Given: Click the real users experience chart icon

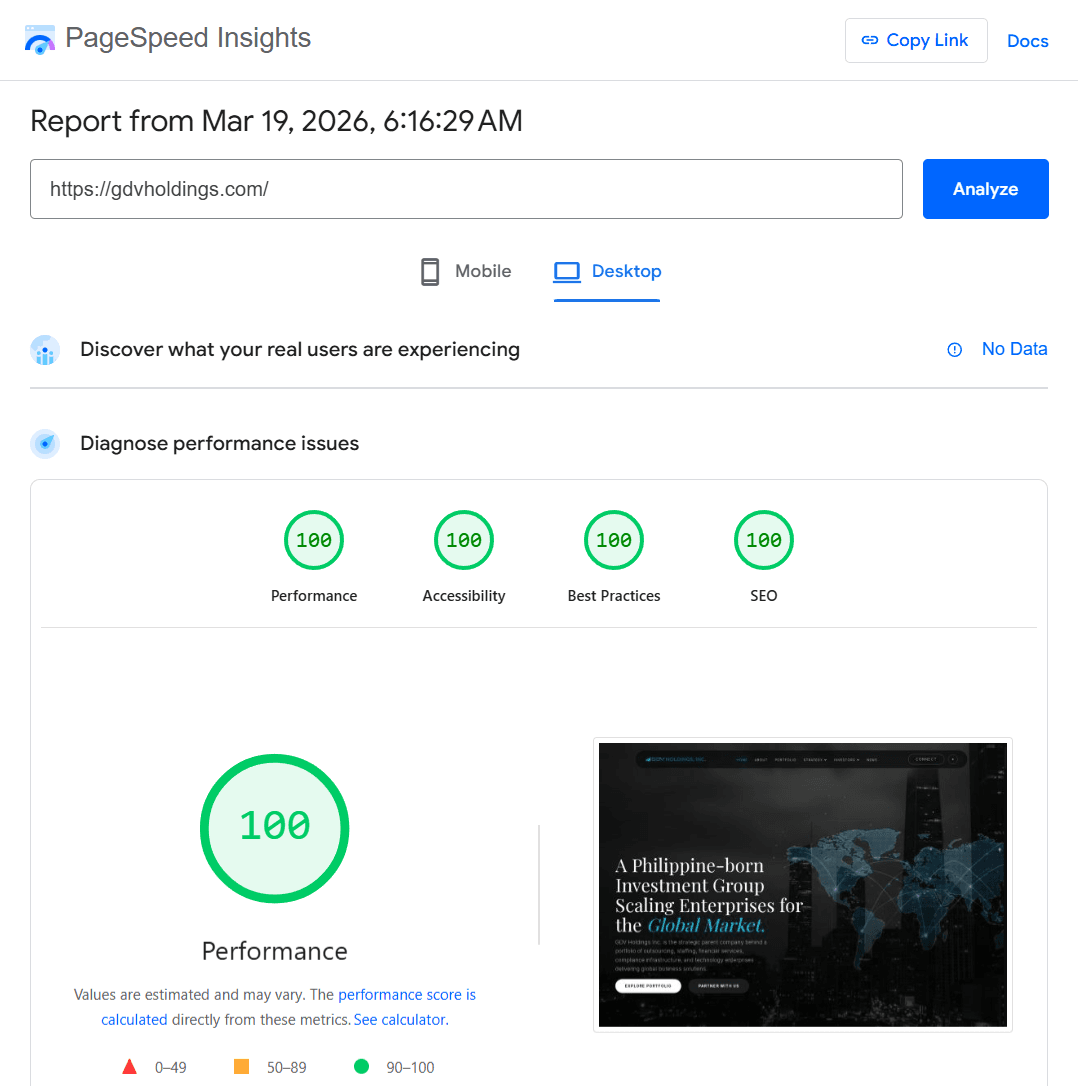Looking at the screenshot, I should pyautogui.click(x=45, y=350).
